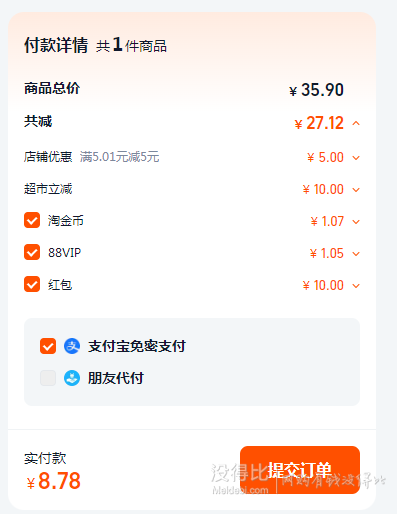Uncheck the 88VIP discount checkbox
The image size is (397, 514).
[32, 252]
